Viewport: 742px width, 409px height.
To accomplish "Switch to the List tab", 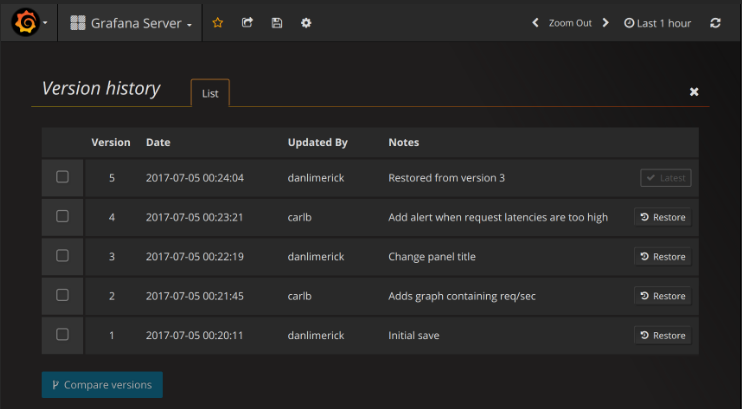I will pyautogui.click(x=210, y=93).
